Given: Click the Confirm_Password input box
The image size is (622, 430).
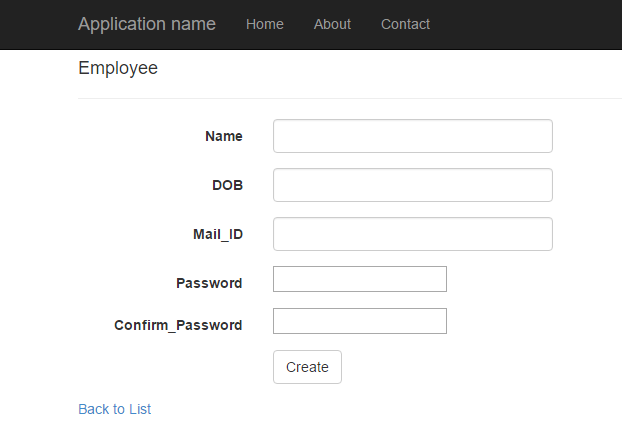Looking at the screenshot, I should tap(360, 321).
